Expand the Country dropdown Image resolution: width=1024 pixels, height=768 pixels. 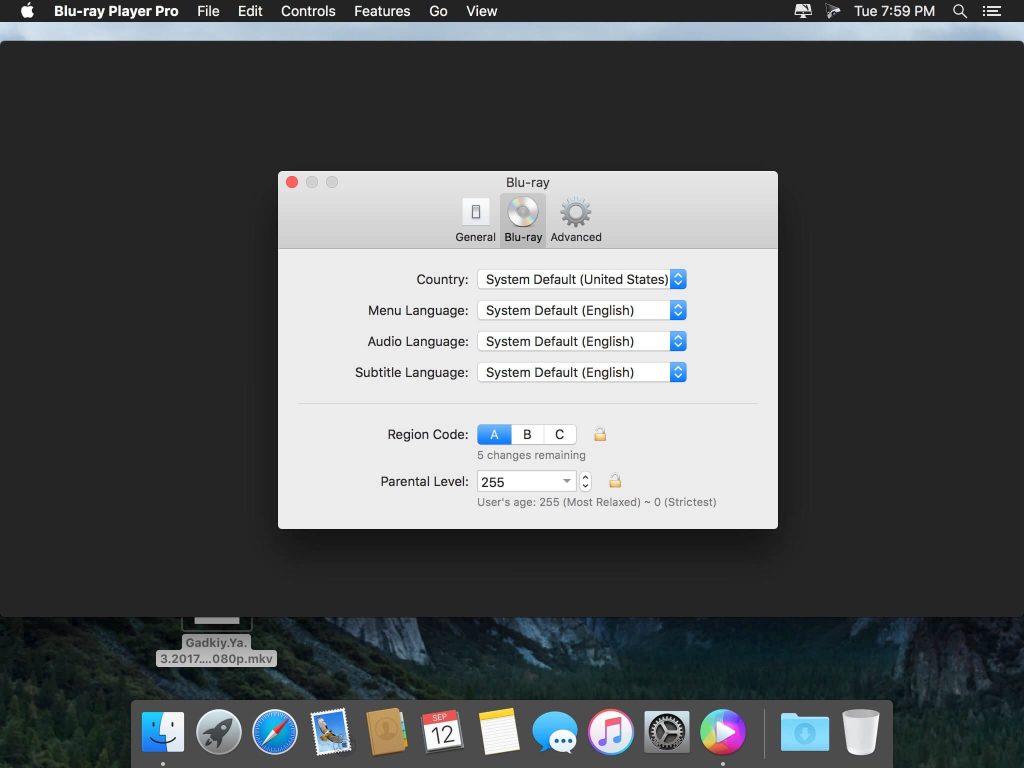(581, 279)
